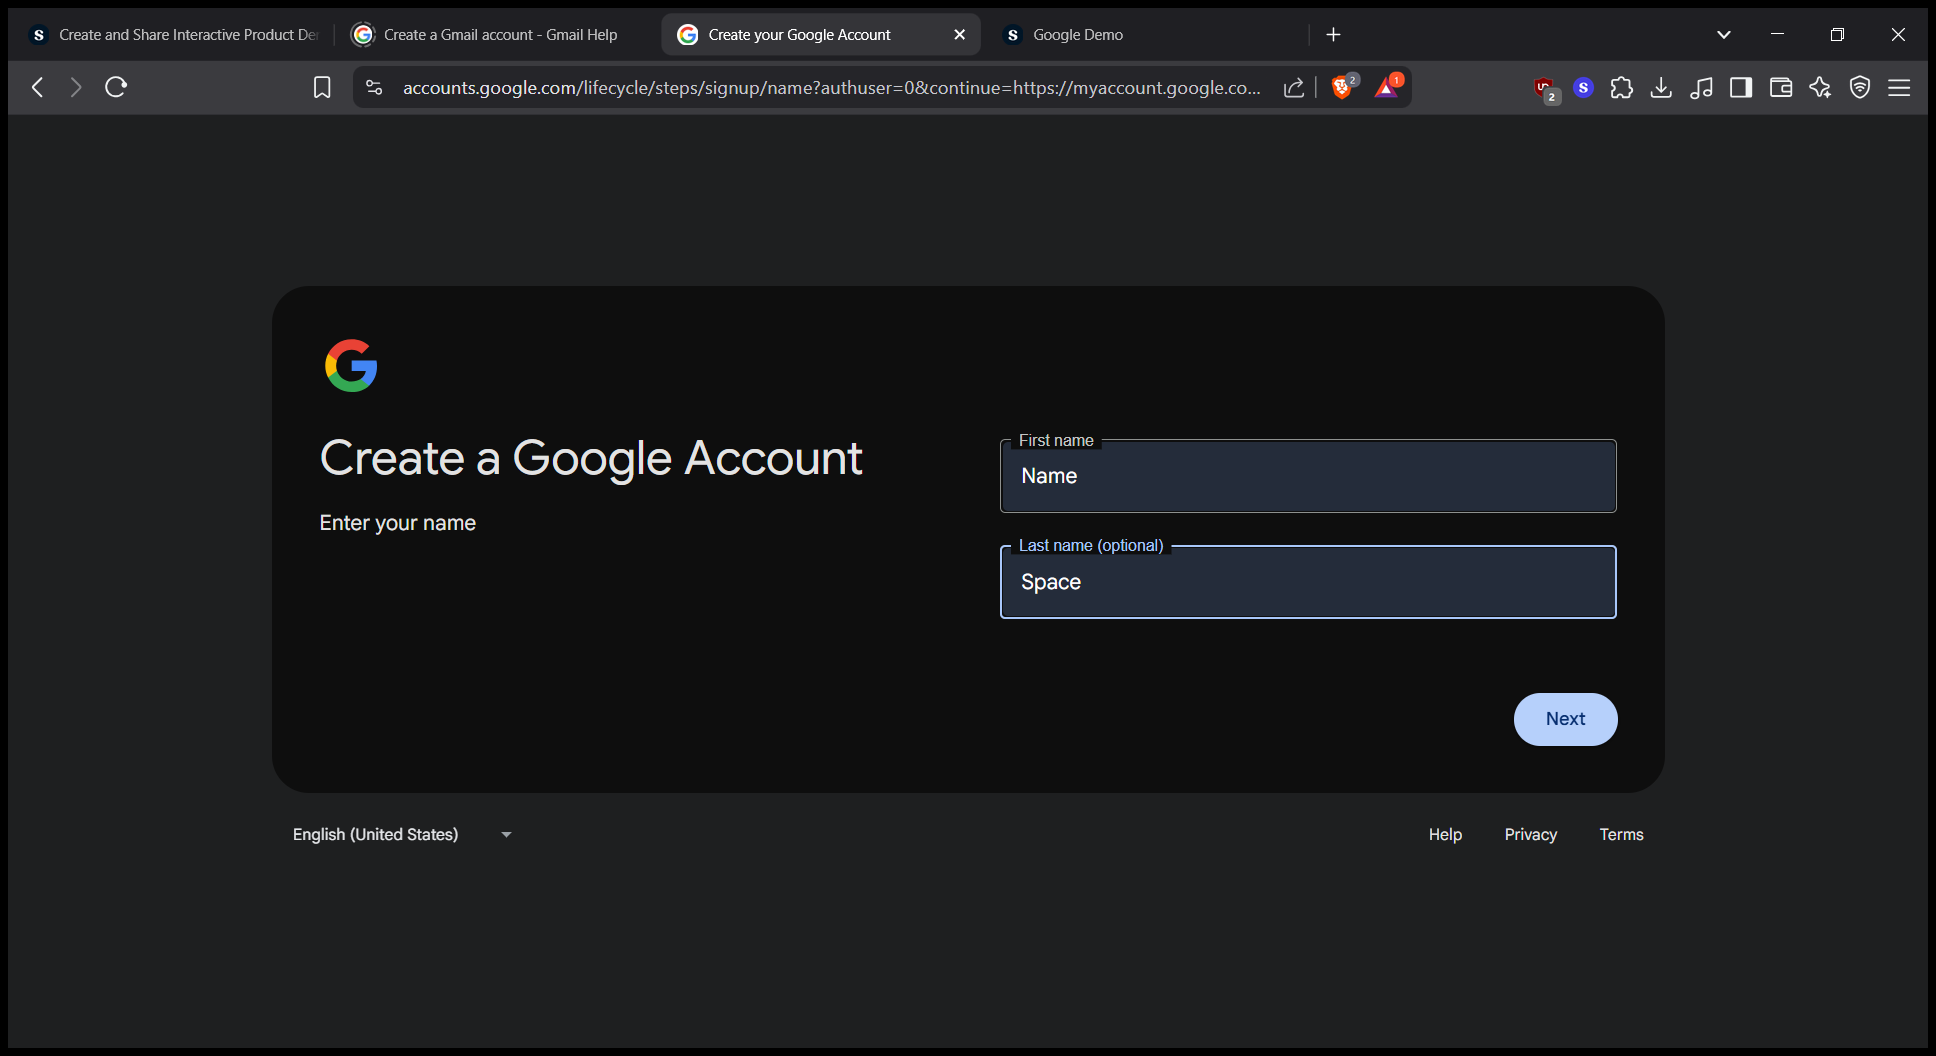Click the address bar URL
Image resolution: width=1936 pixels, height=1056 pixels.
[x=831, y=88]
